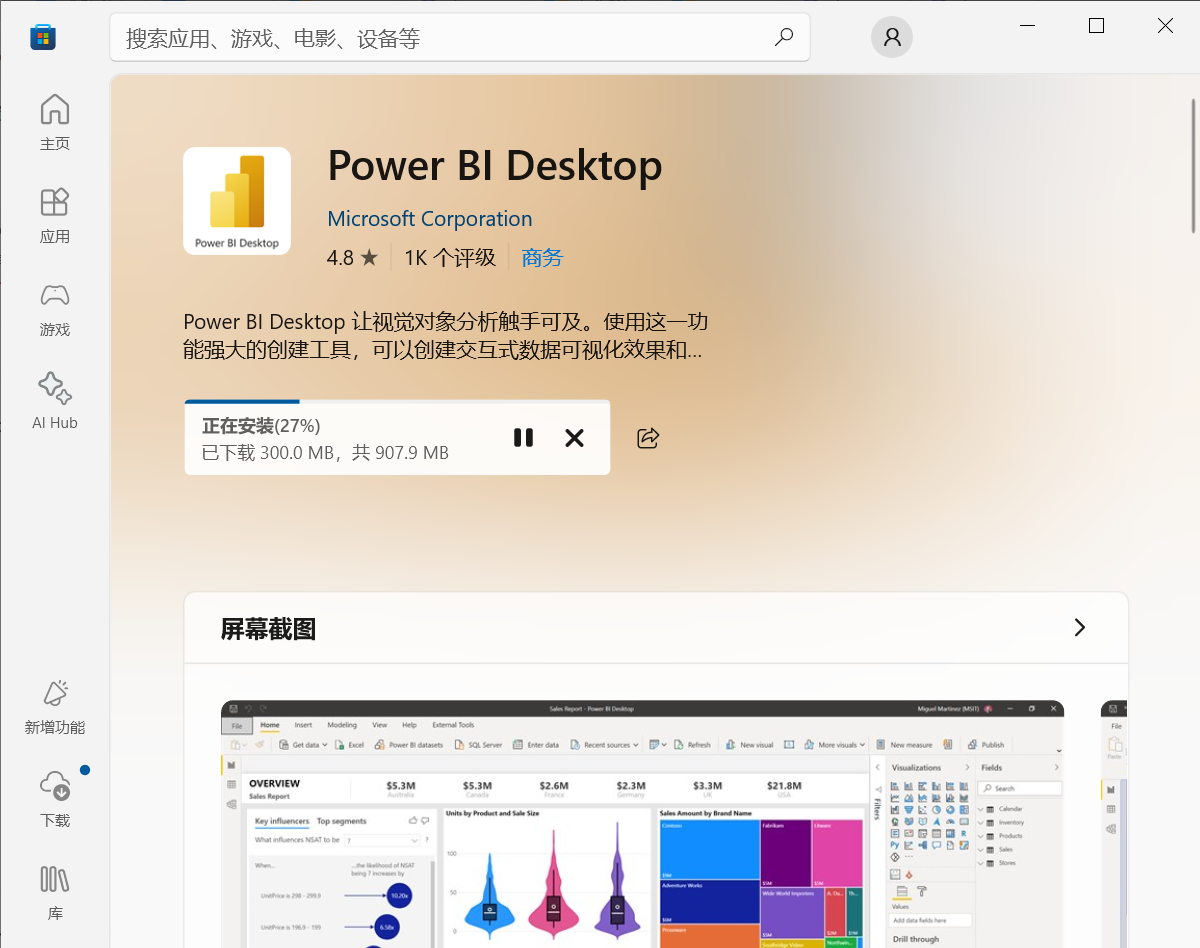Open the second partially visible screenshot
The image size is (1200, 948).
tap(1114, 824)
